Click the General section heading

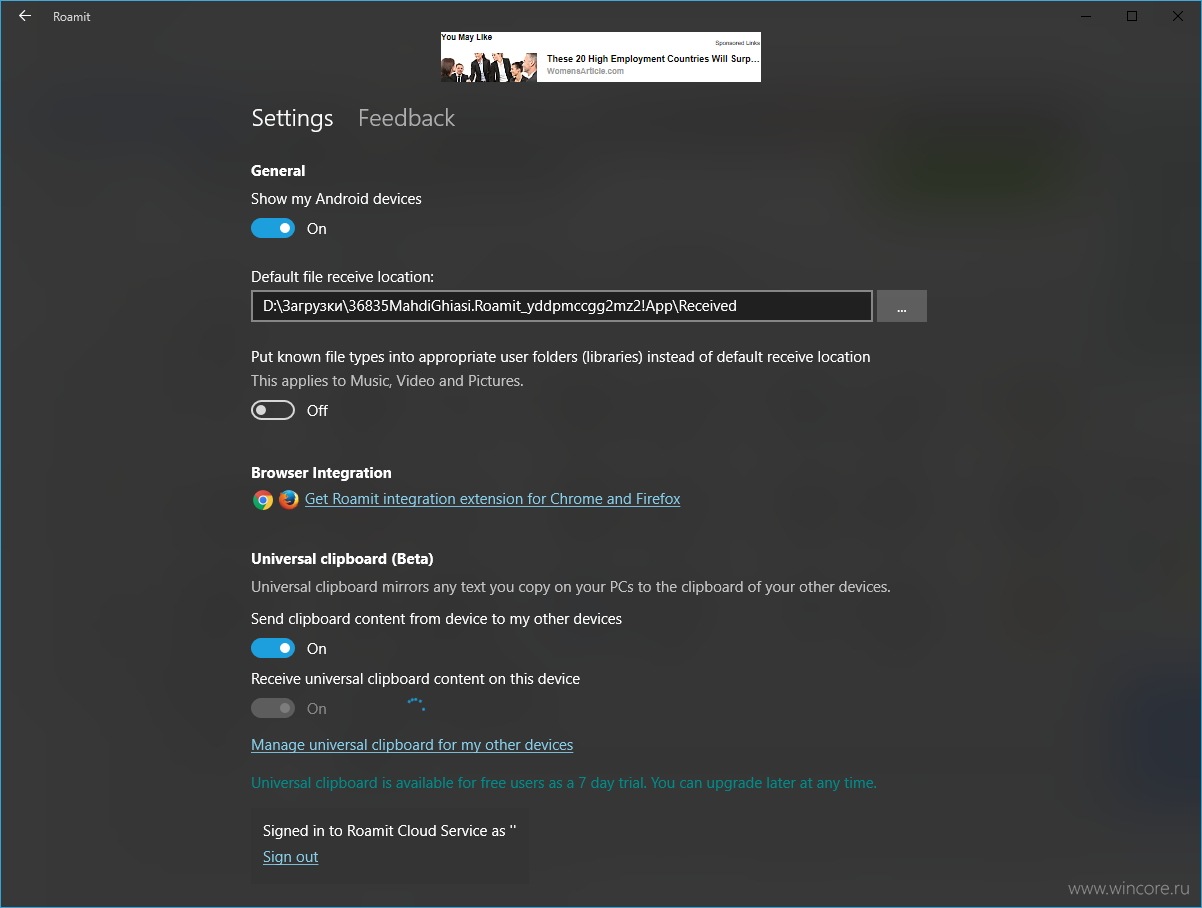[x=278, y=171]
